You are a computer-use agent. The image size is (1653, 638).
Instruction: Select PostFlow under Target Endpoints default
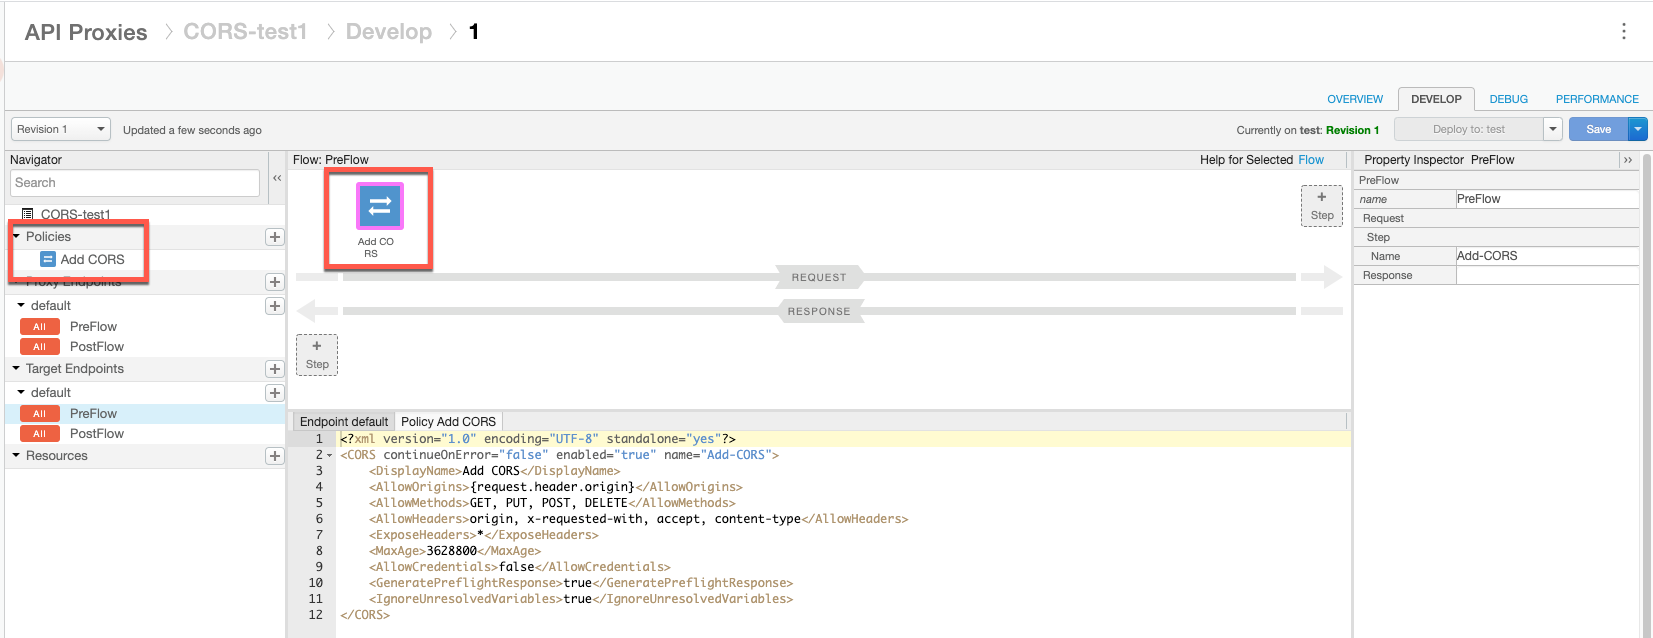click(x=96, y=434)
